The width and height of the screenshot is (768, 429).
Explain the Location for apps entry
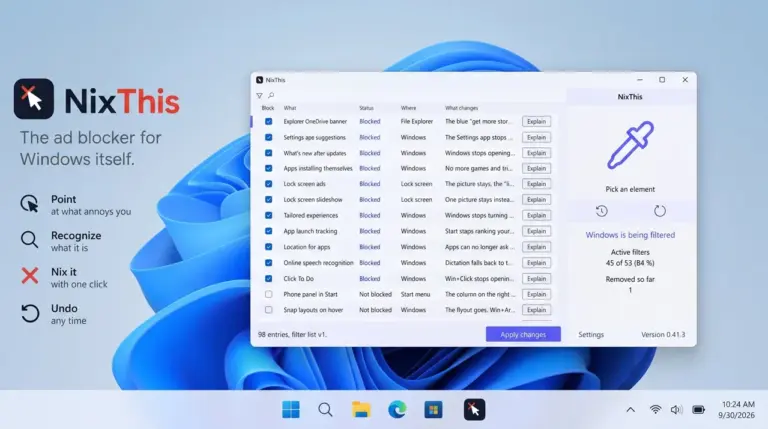click(536, 247)
